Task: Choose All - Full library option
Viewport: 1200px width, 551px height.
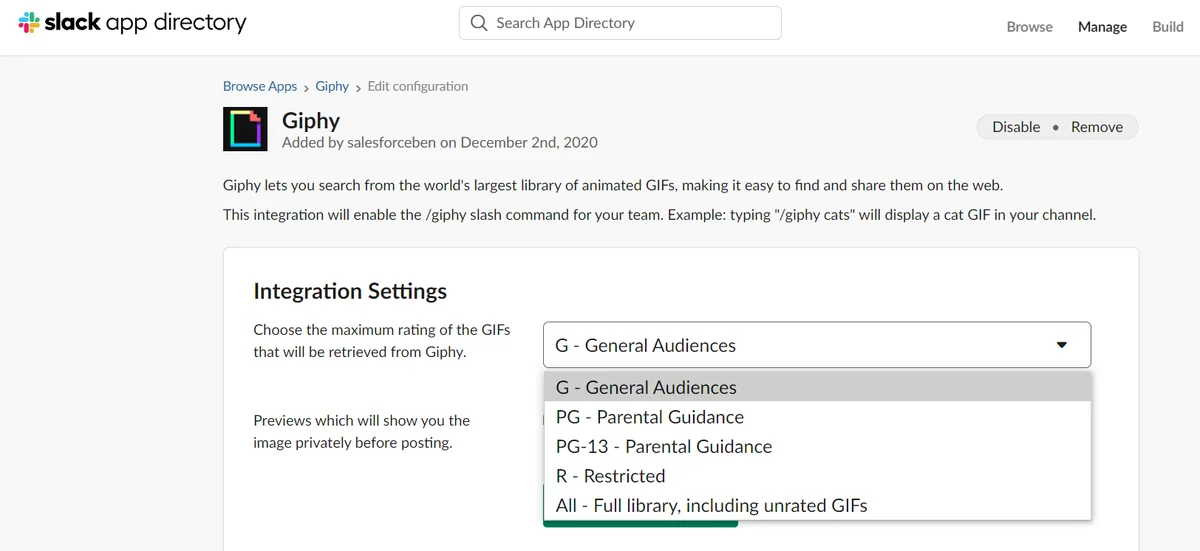Action: point(817,505)
